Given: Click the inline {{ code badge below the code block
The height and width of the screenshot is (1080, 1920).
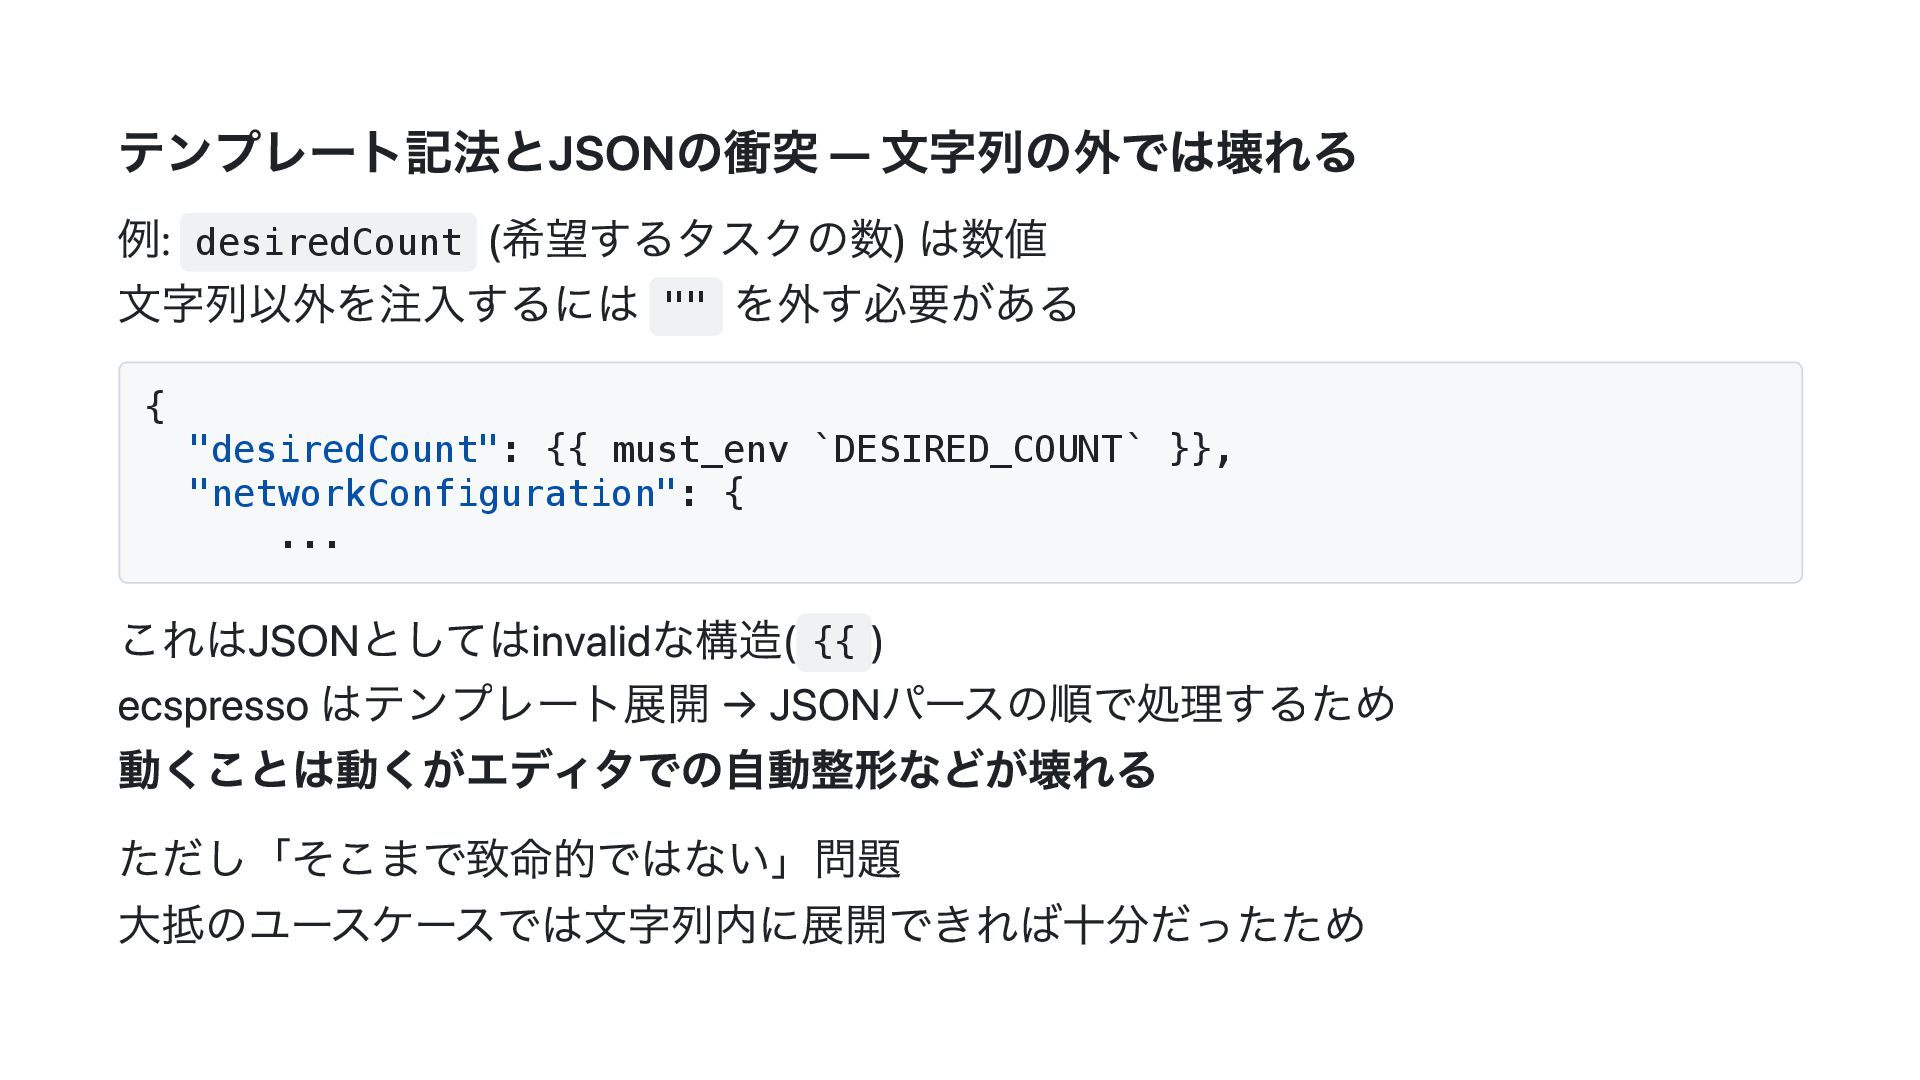Looking at the screenshot, I should click(x=833, y=642).
